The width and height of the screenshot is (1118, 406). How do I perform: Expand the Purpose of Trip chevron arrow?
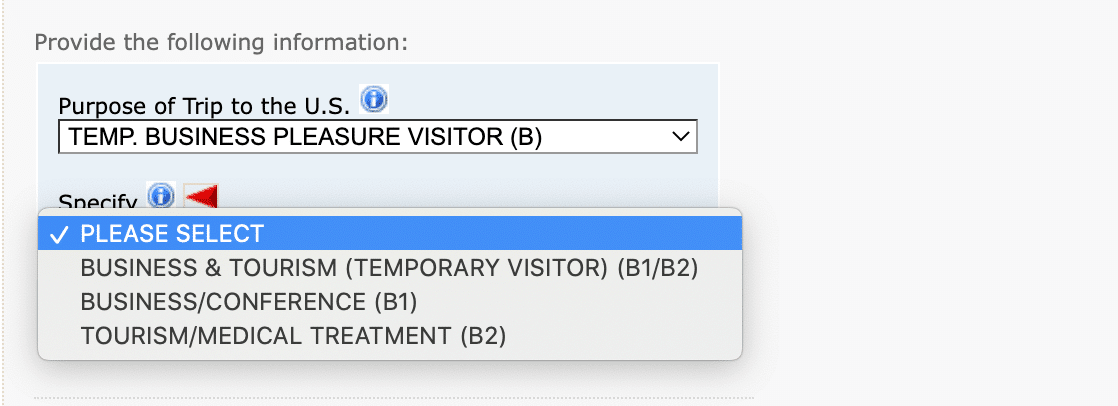coord(680,137)
